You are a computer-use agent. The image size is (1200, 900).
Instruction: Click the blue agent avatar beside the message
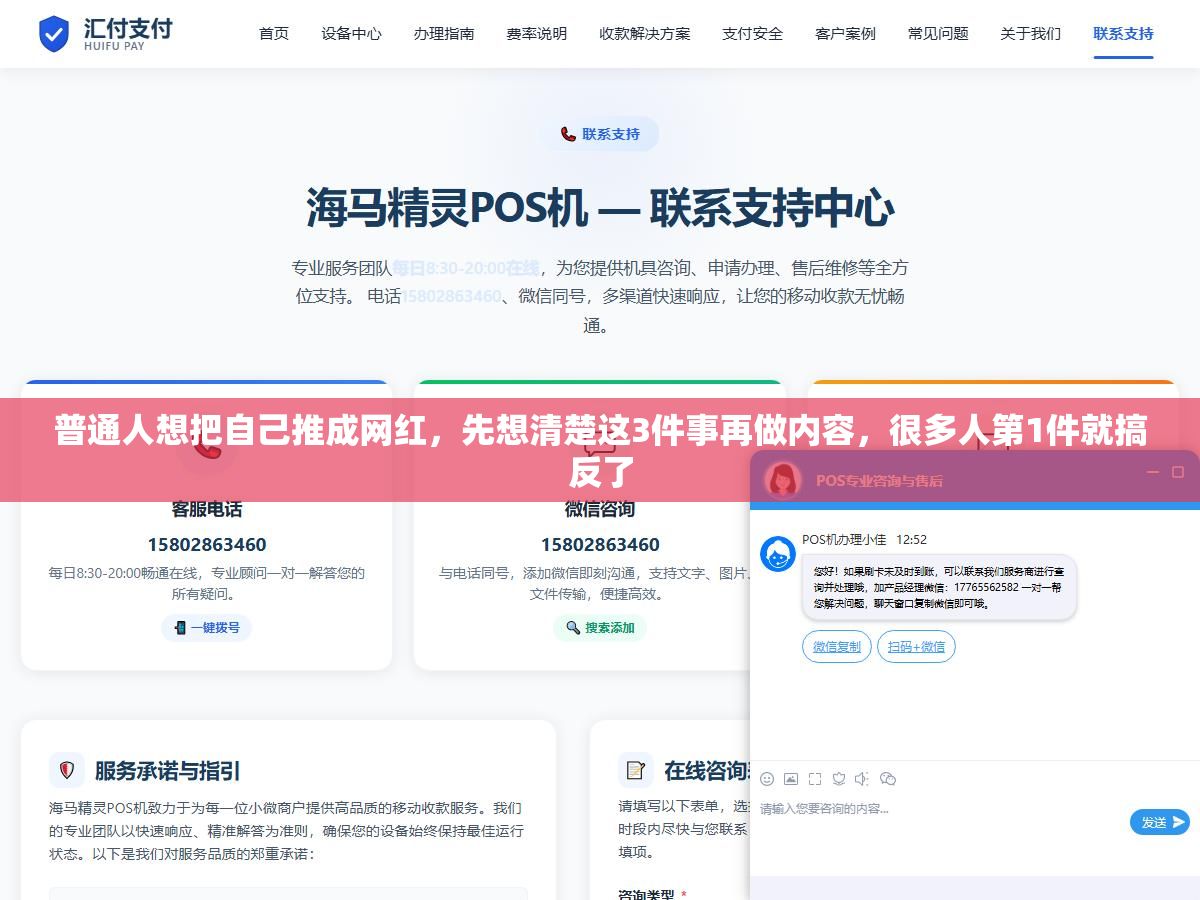tap(778, 554)
